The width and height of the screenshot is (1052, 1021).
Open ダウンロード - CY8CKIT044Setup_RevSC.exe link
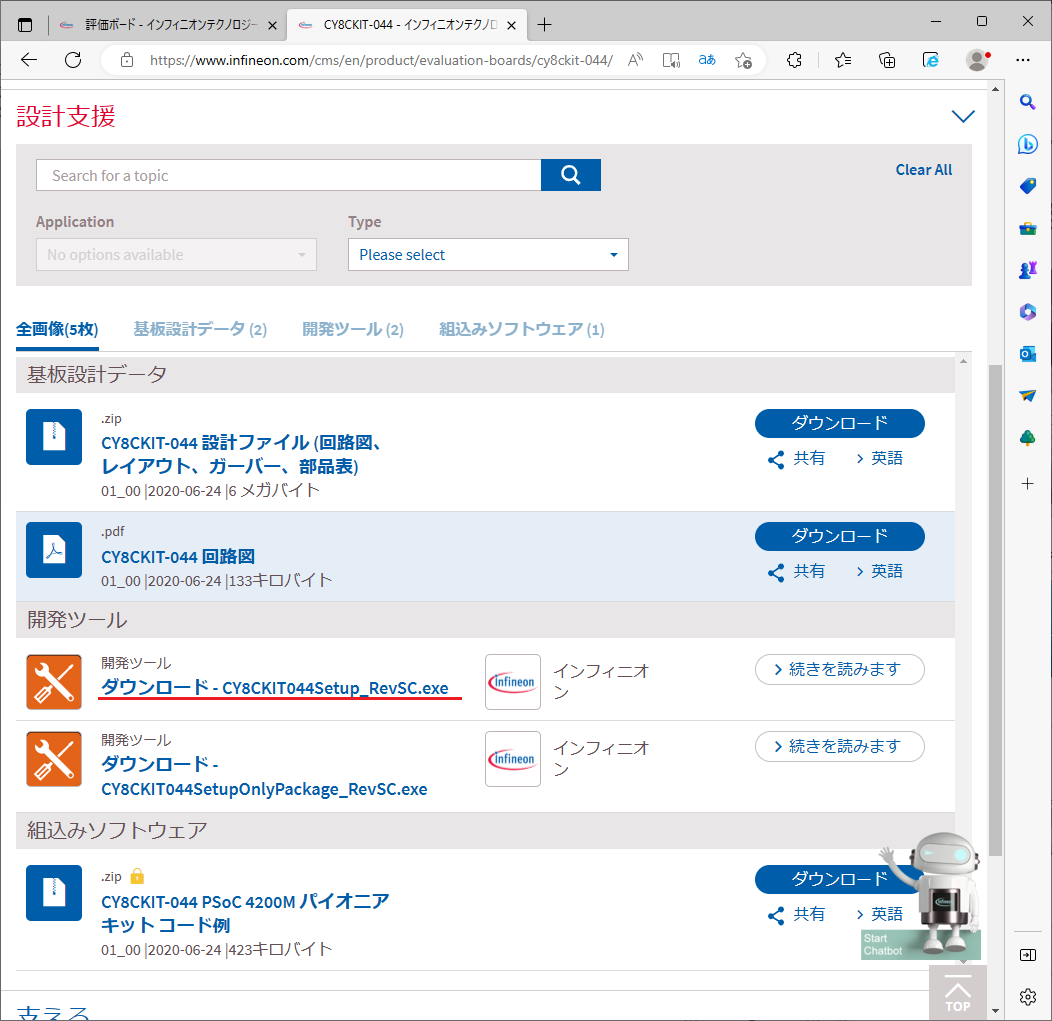[x=274, y=688]
